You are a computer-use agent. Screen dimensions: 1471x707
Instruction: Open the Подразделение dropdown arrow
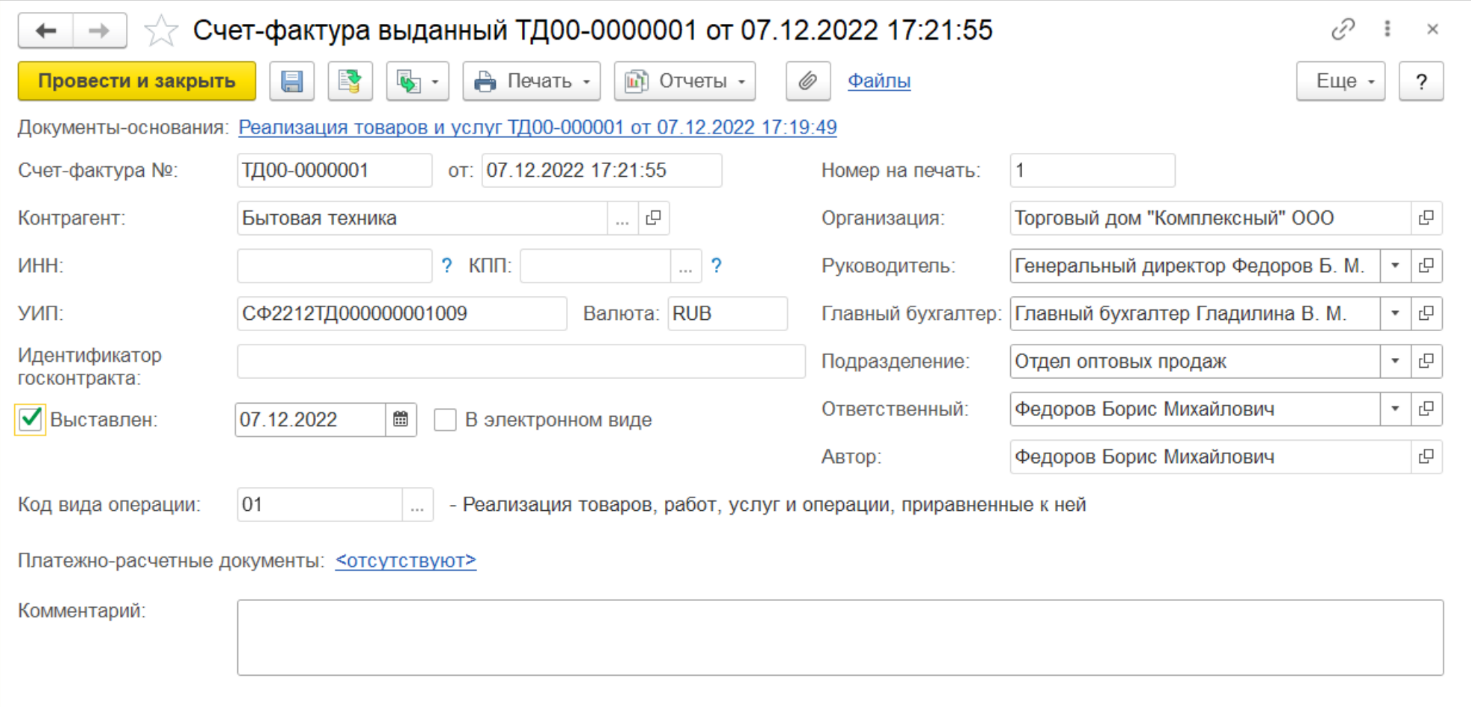(x=1395, y=362)
